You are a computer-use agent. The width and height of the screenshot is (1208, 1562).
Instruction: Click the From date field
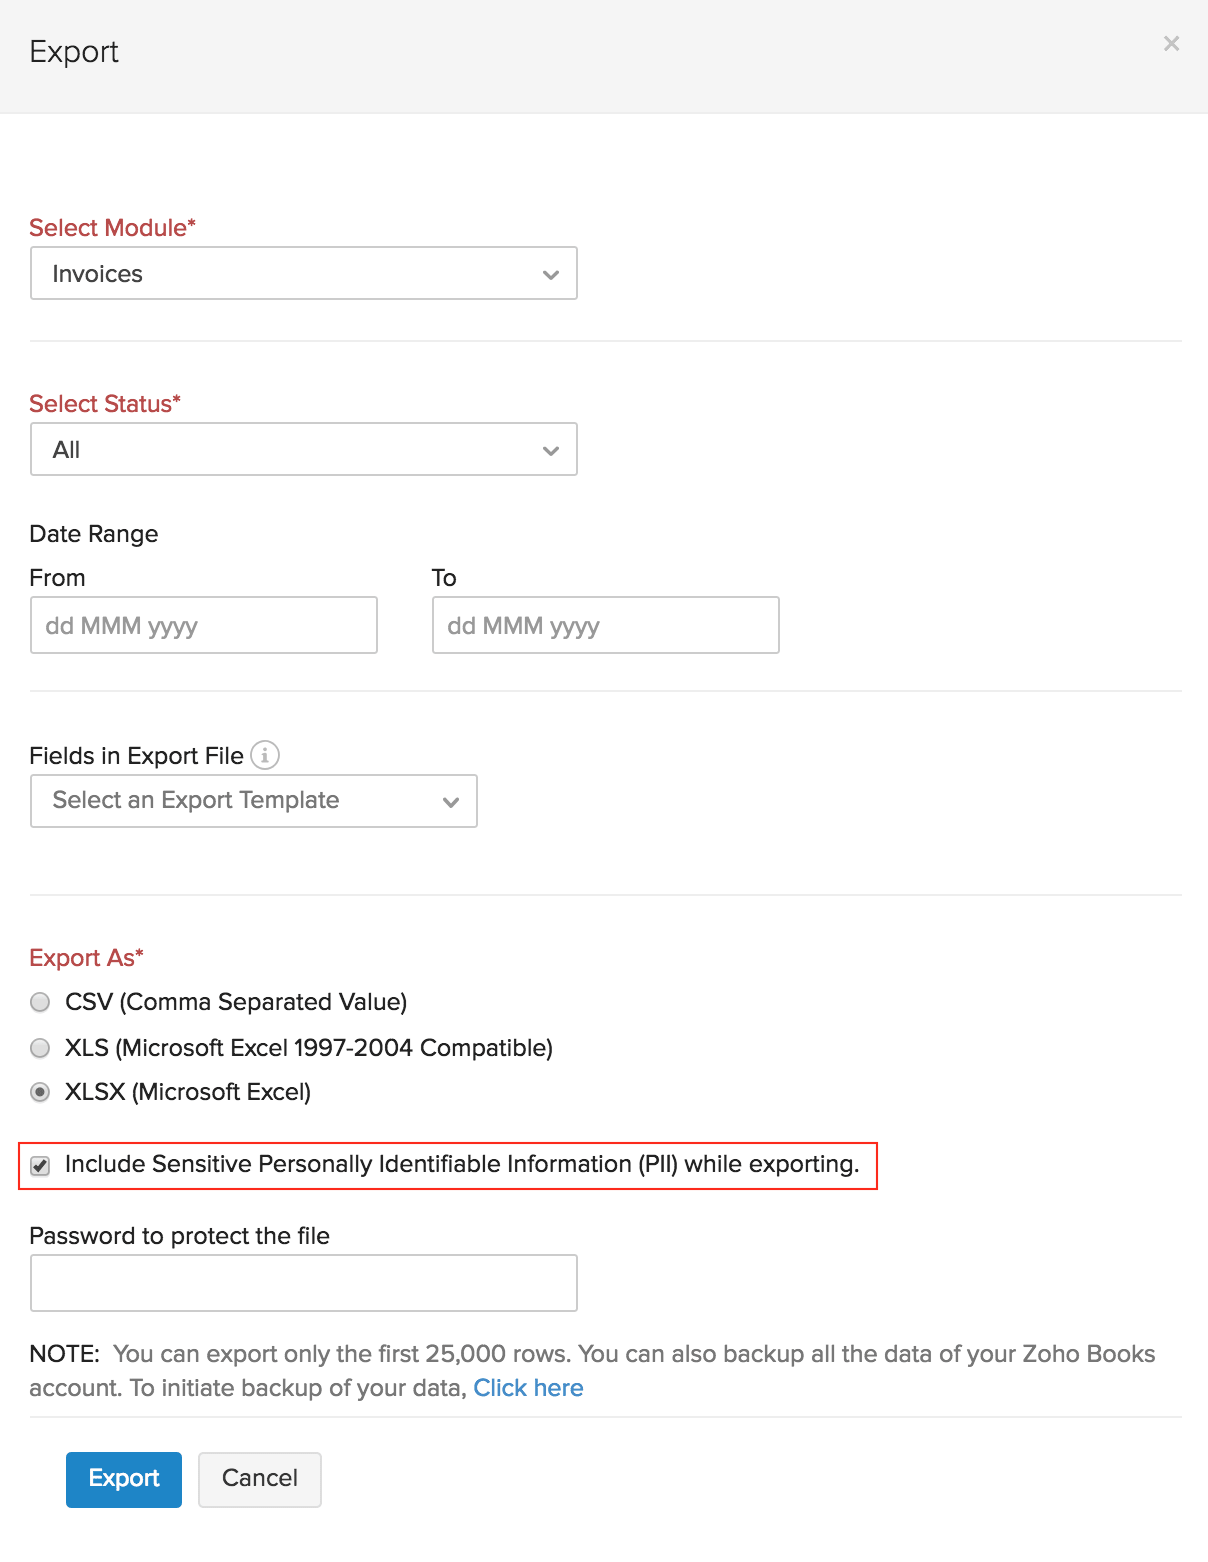(x=203, y=625)
